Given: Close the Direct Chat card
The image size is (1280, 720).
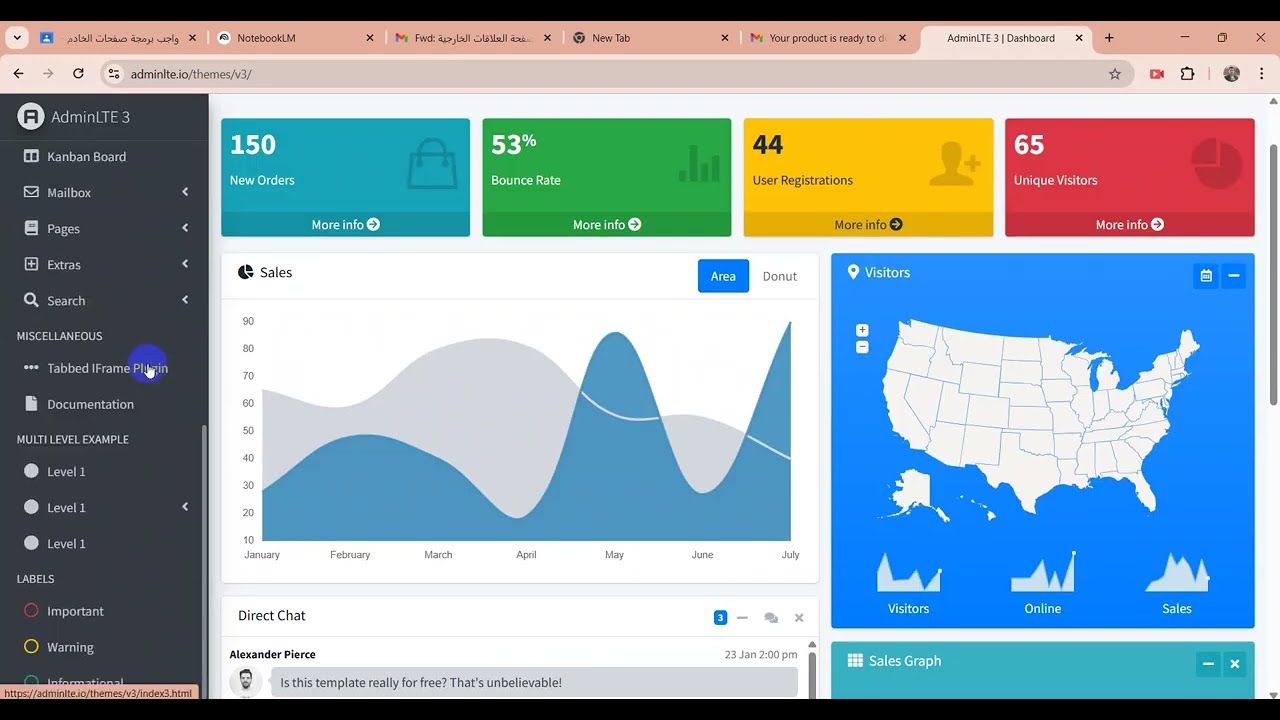Looking at the screenshot, I should click(799, 618).
